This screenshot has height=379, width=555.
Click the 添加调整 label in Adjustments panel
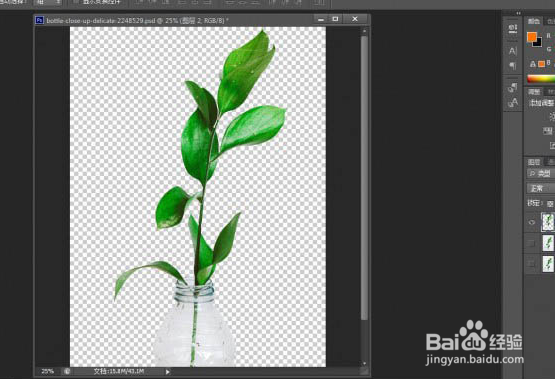[x=541, y=103]
